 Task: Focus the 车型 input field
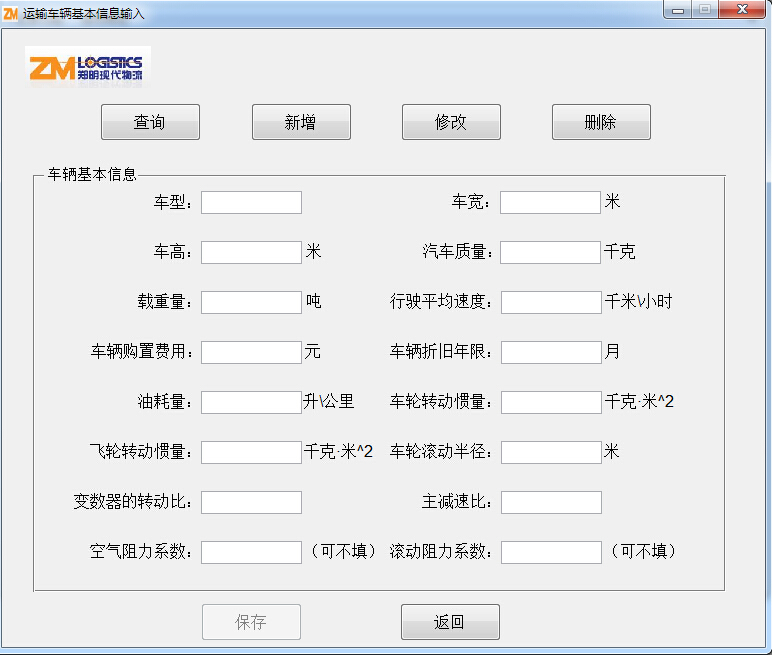coord(251,202)
